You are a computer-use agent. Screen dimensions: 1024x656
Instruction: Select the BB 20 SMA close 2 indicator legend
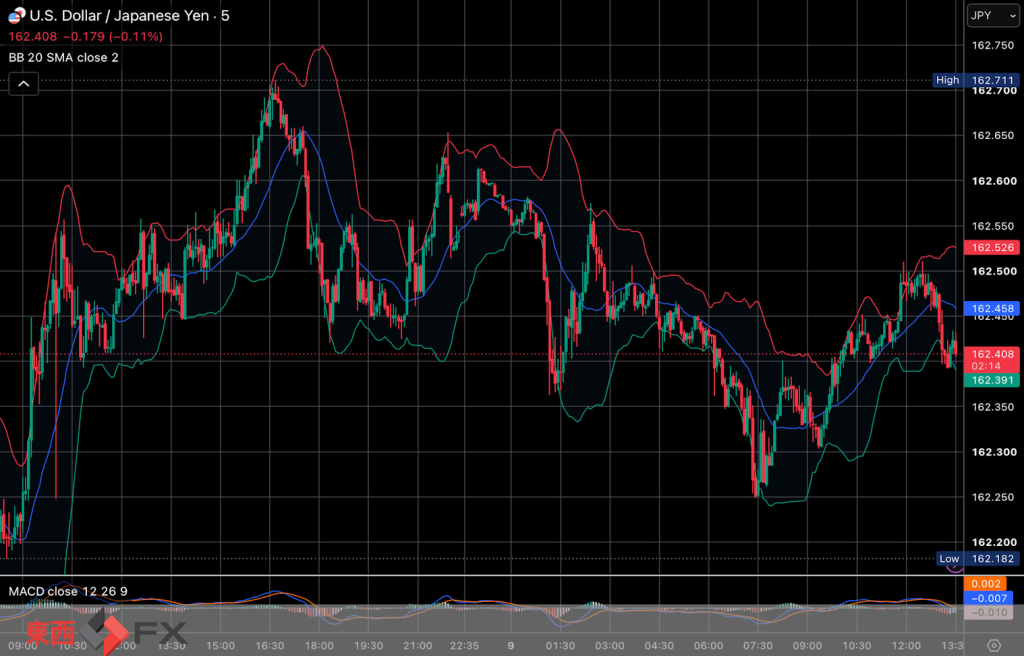click(x=63, y=57)
